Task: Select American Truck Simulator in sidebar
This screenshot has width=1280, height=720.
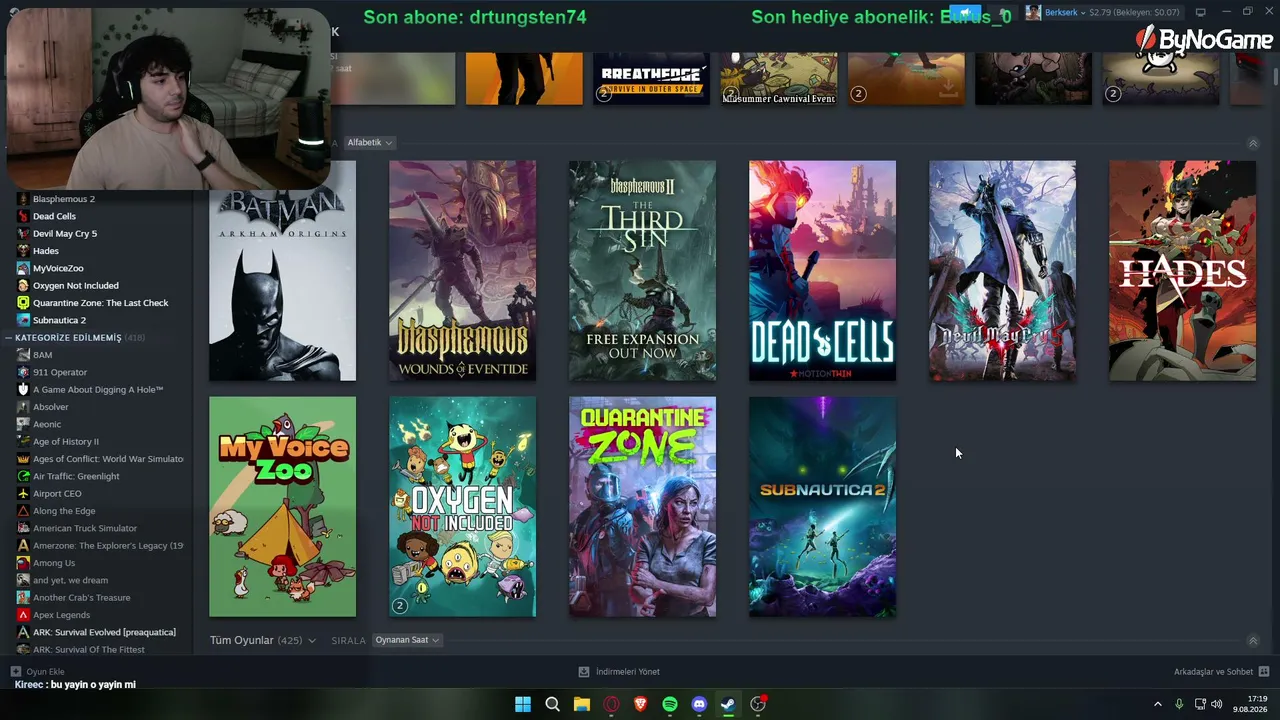Action: coord(85,528)
